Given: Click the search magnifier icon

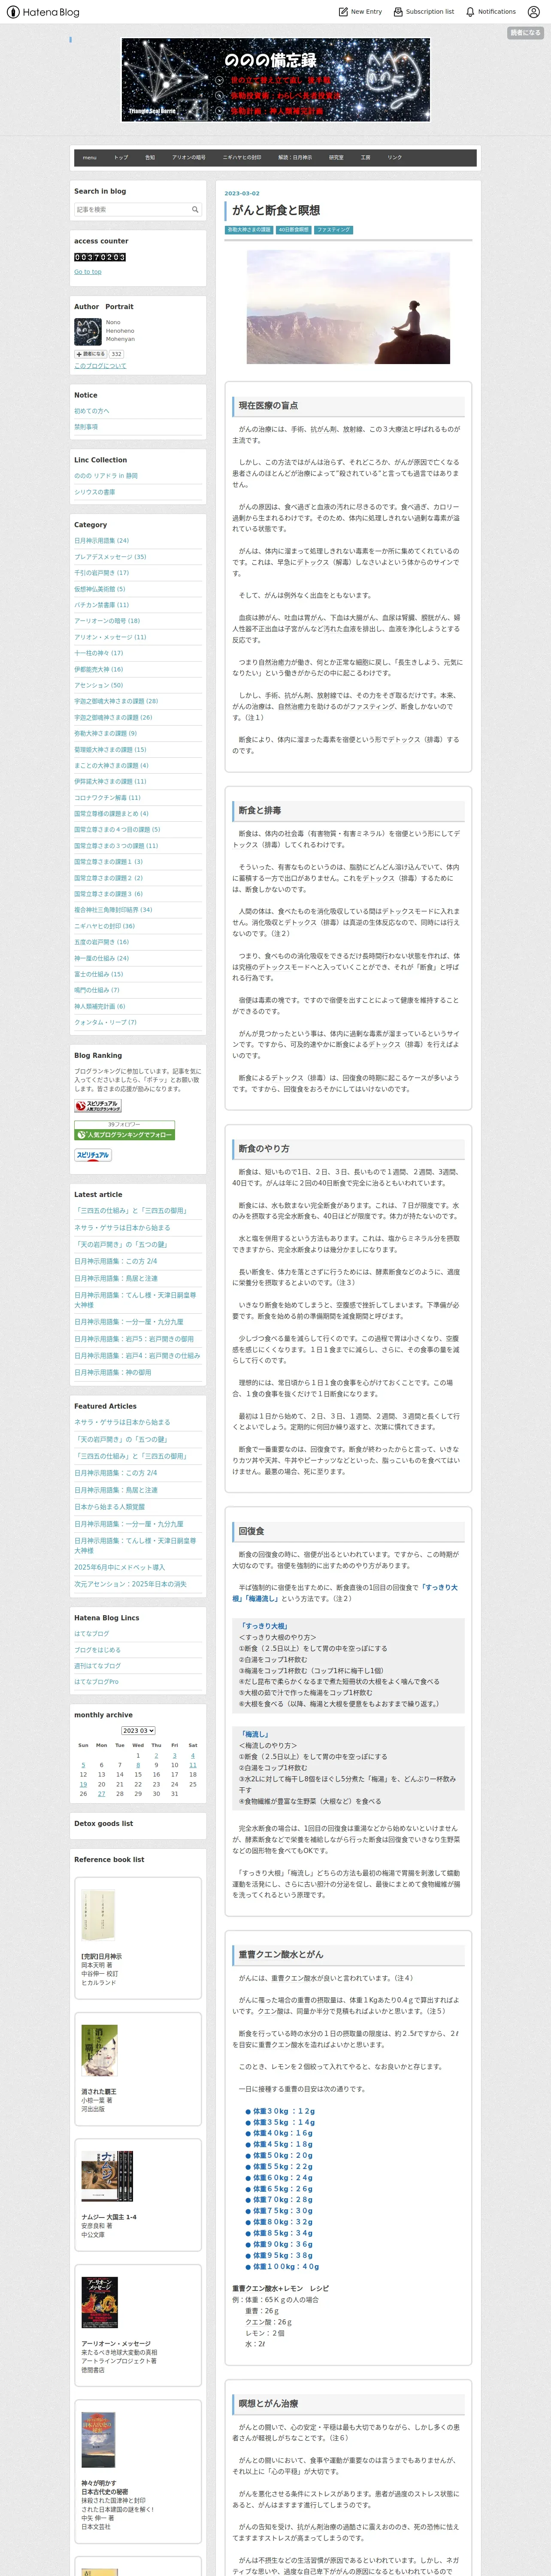Looking at the screenshot, I should (195, 210).
